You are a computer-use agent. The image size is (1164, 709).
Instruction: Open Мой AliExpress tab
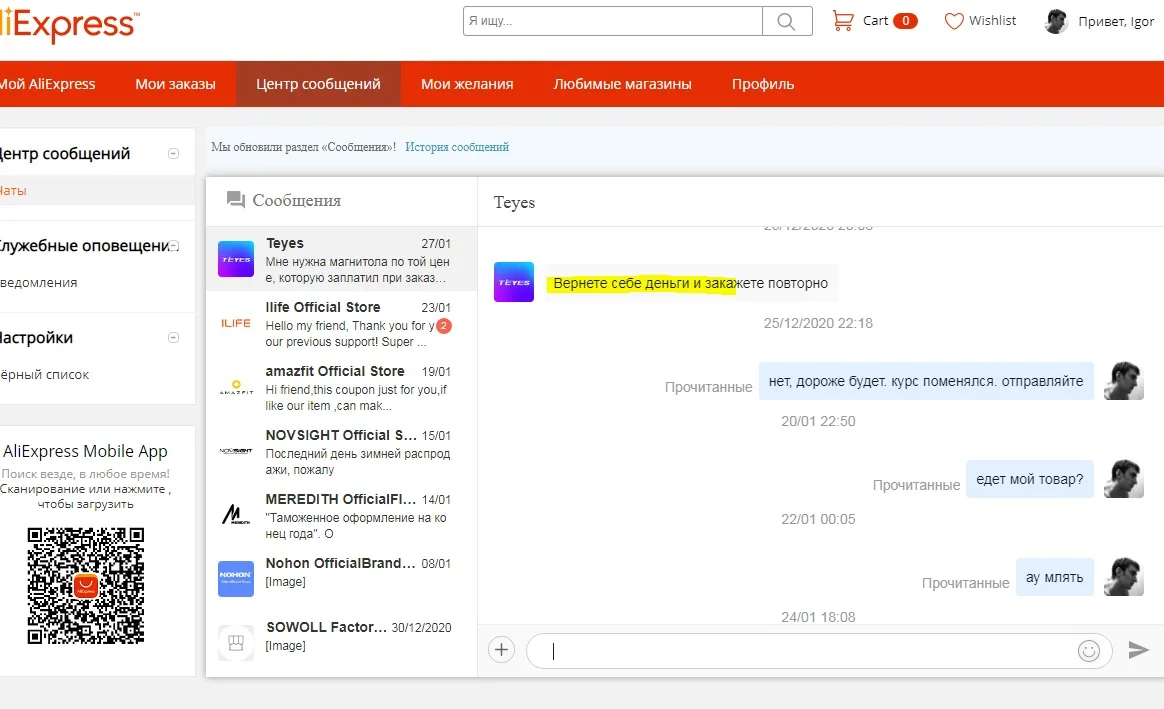(x=48, y=84)
